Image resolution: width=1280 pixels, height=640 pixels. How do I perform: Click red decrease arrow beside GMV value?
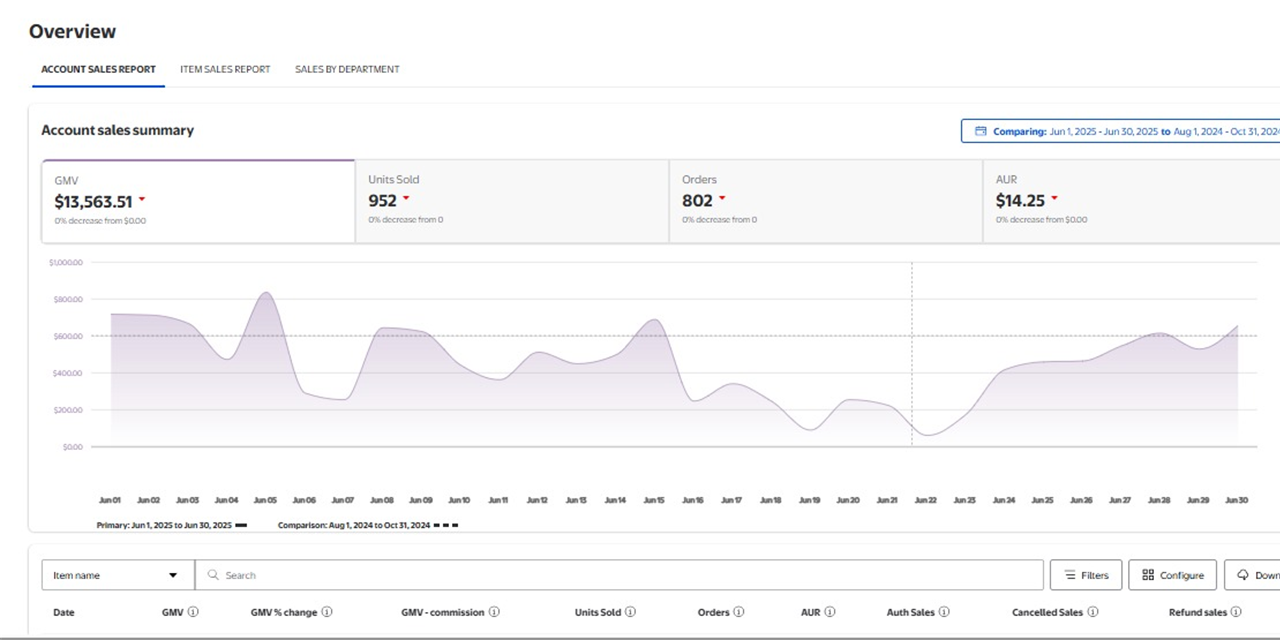[142, 200]
